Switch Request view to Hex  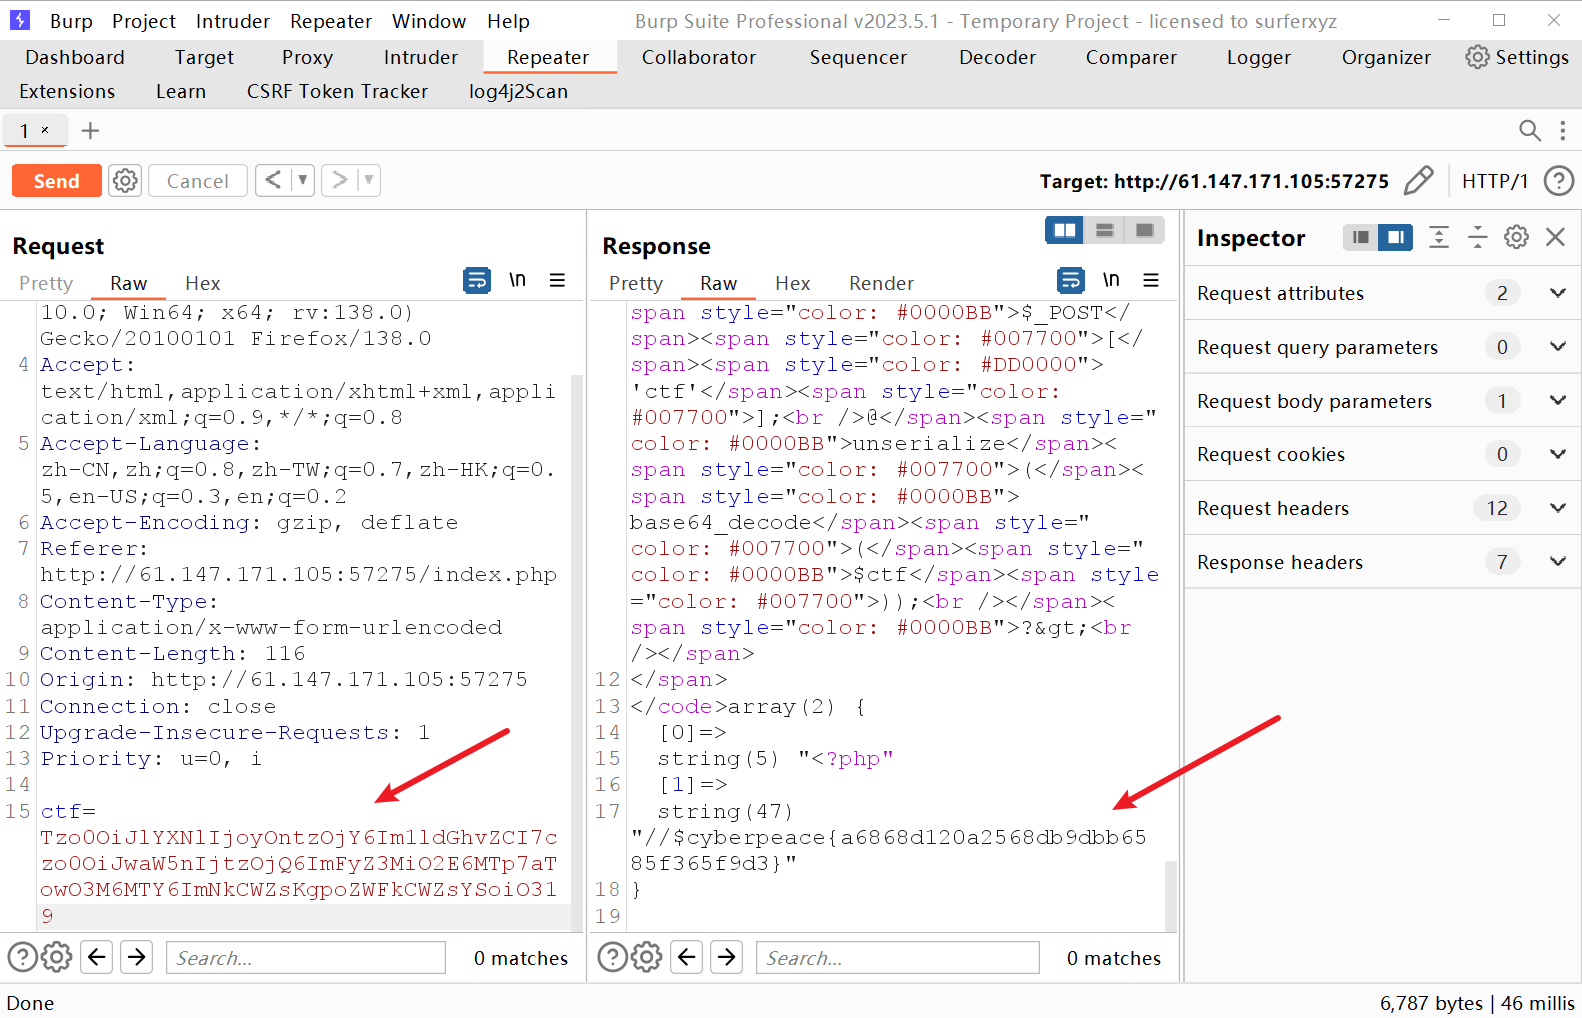click(203, 283)
